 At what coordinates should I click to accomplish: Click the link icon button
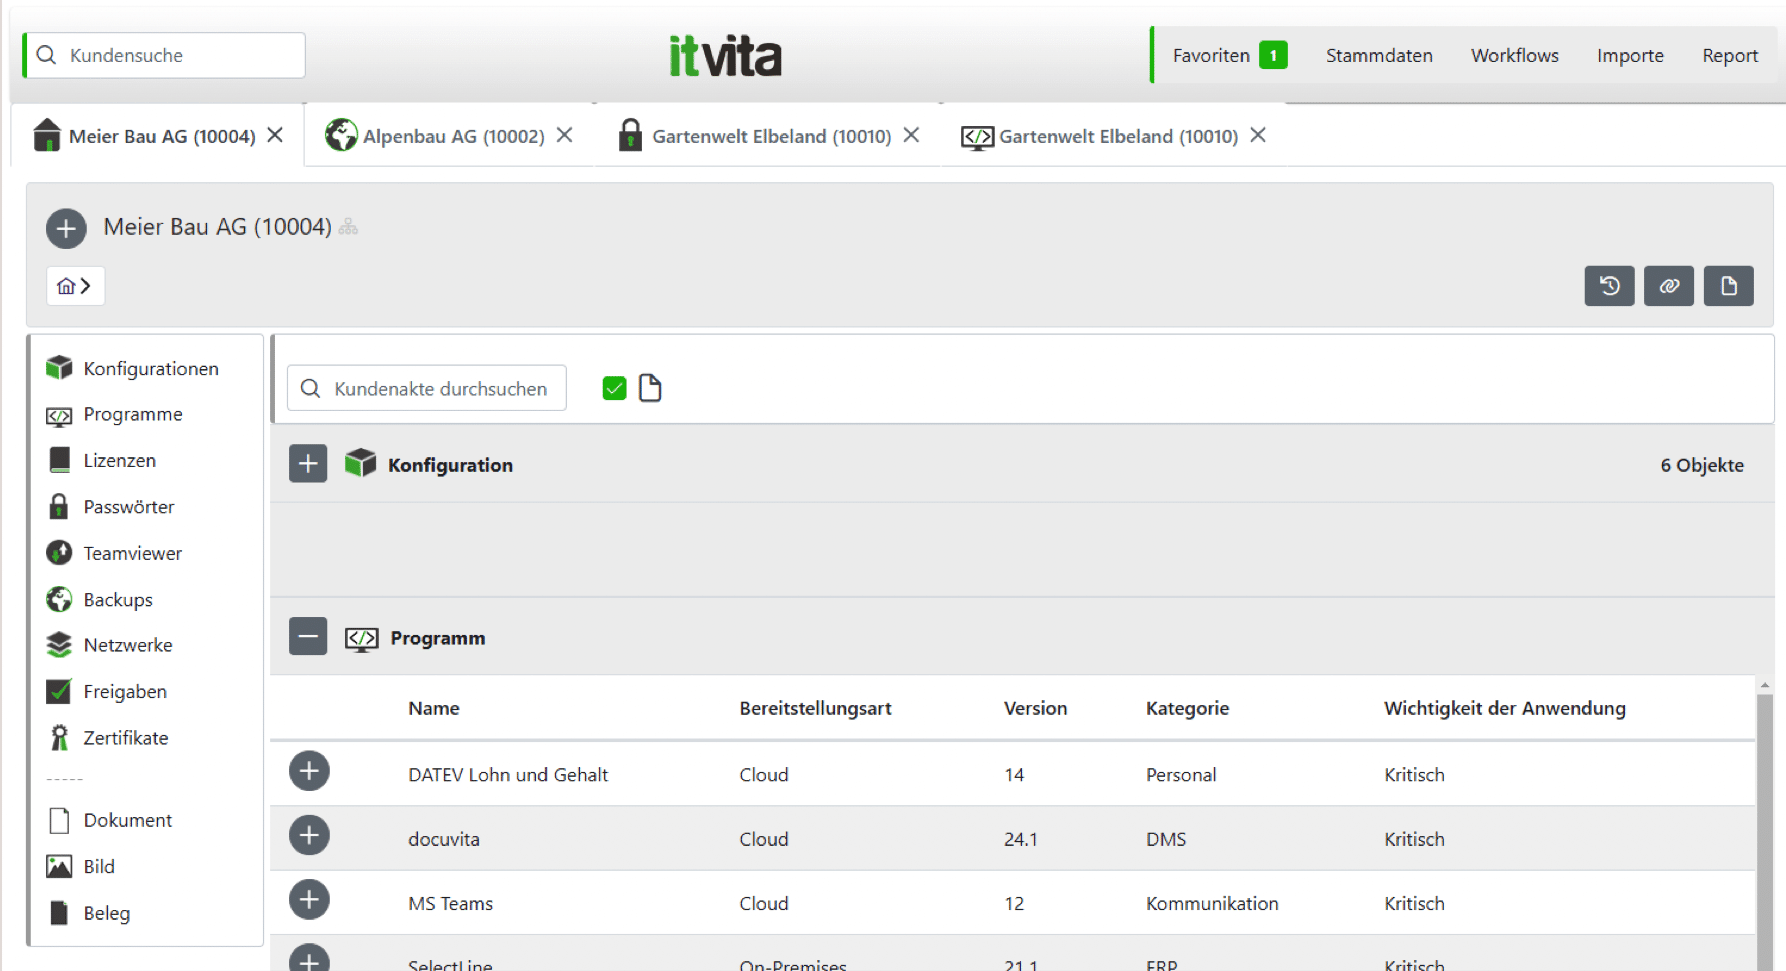click(x=1668, y=286)
